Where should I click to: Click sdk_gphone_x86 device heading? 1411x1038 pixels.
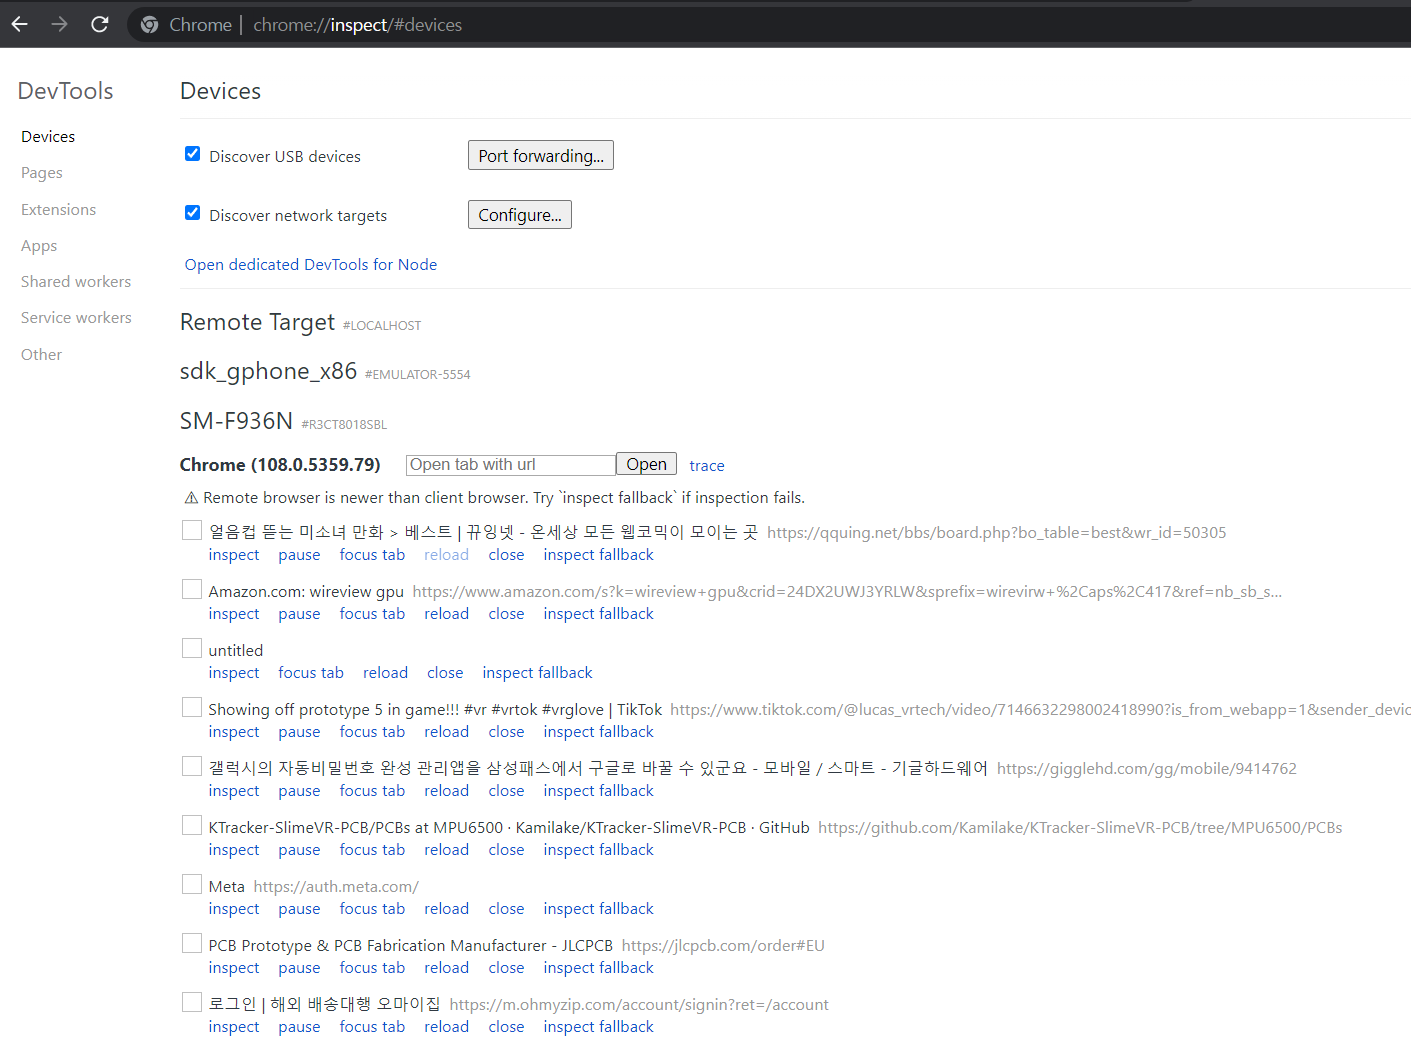coord(268,371)
